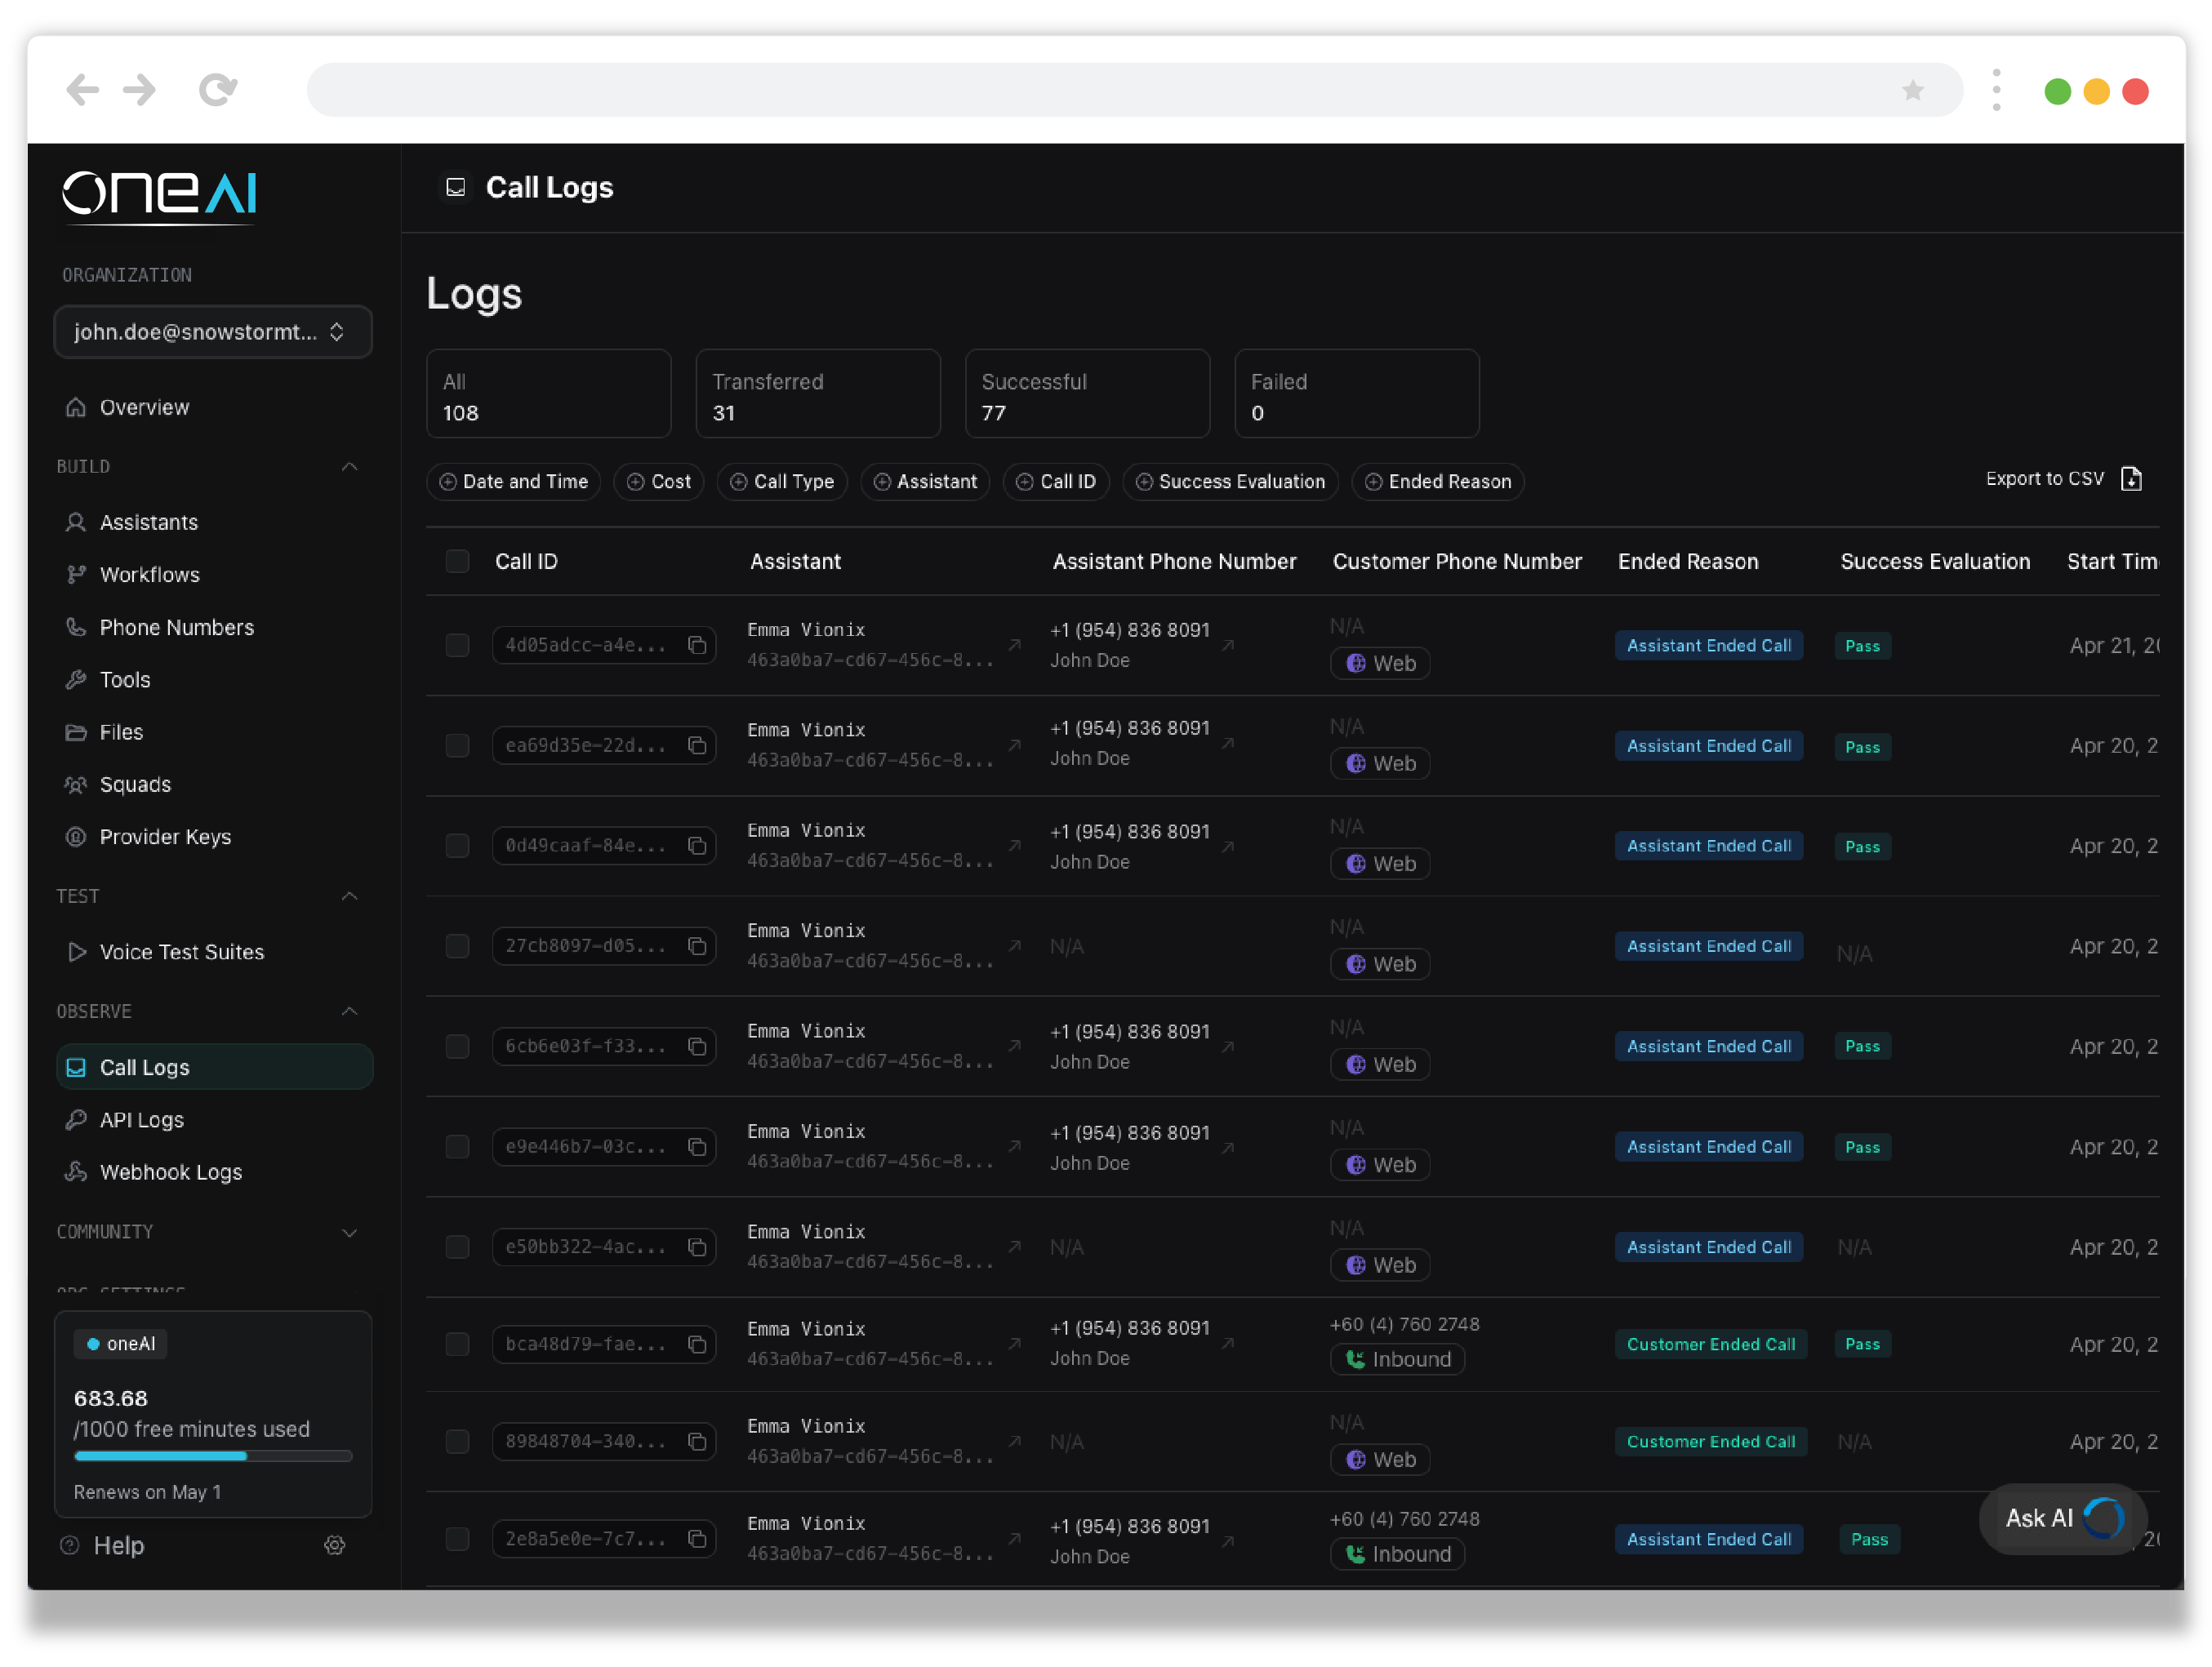Open phone number link arrow in 6cb6e03f row

(1228, 1046)
